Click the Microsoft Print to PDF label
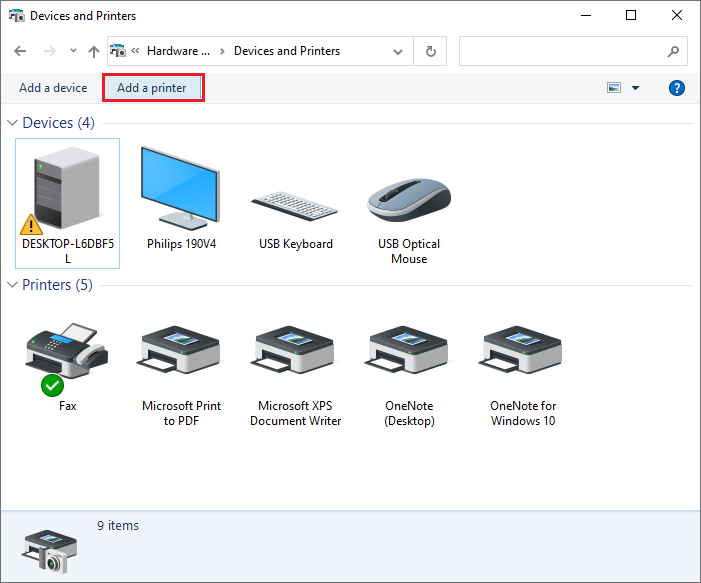 (181, 413)
